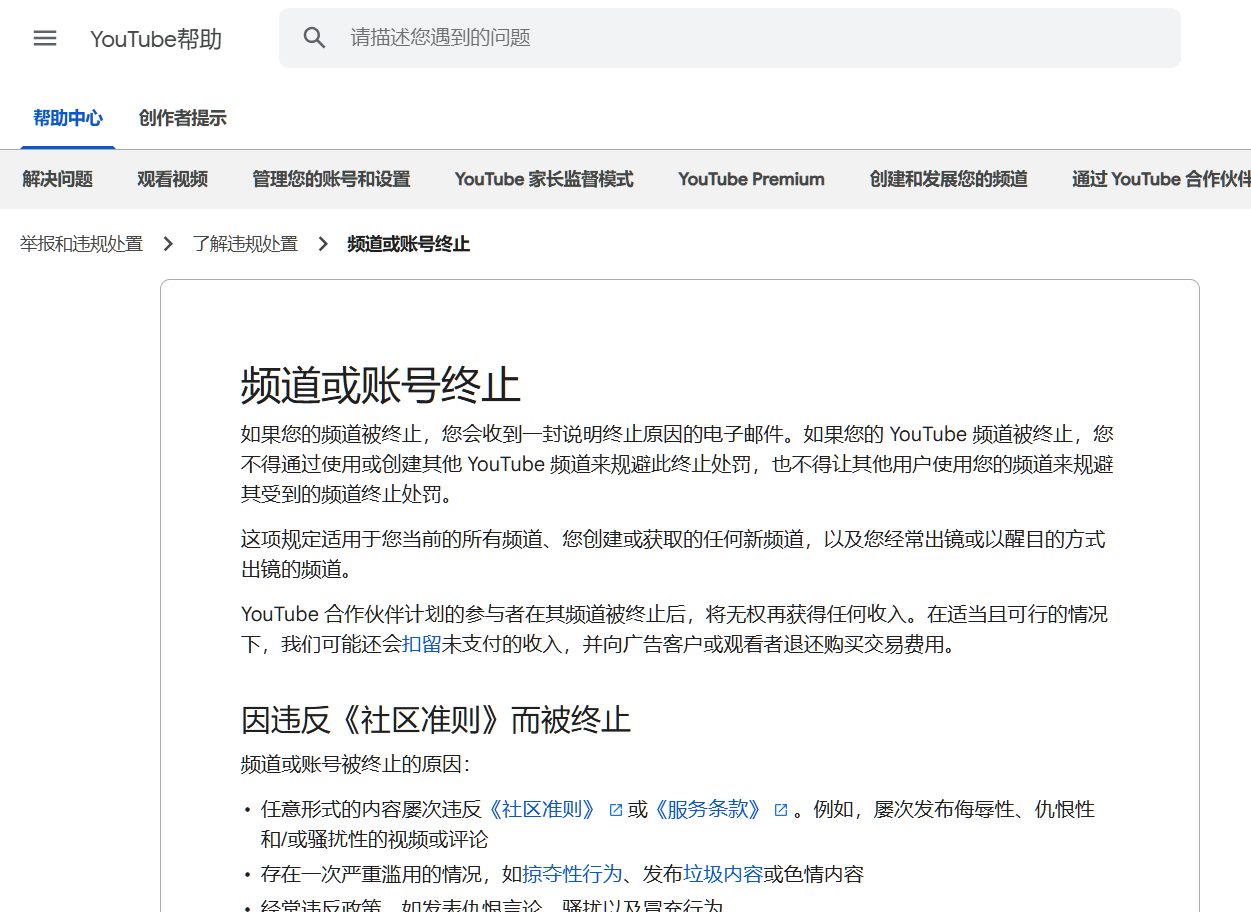Image resolution: width=1251 pixels, height=912 pixels.
Task: Open the 观看视频 menu
Action: 173,179
